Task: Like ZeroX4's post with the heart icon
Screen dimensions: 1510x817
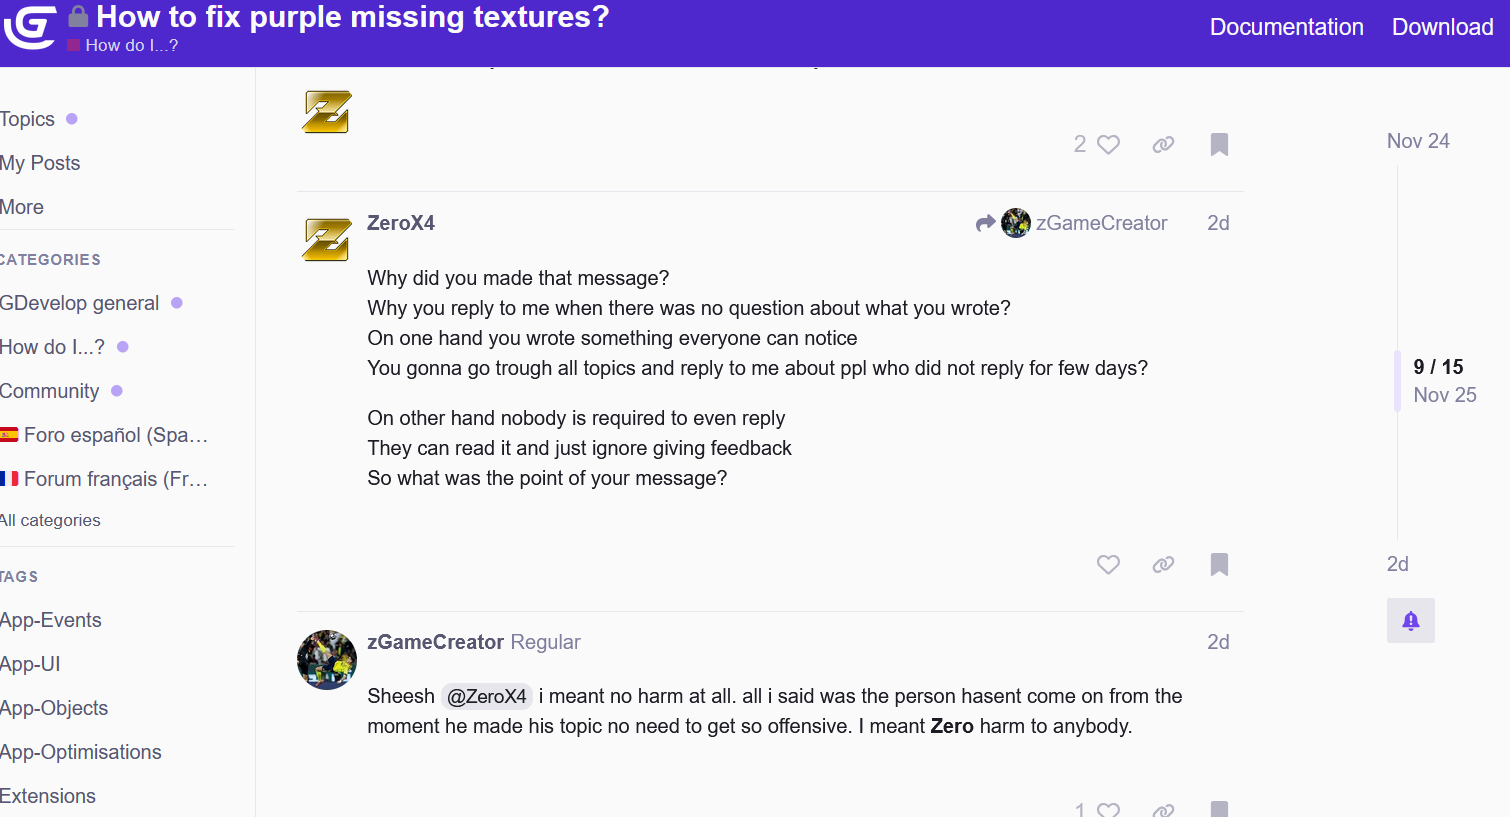Action: pyautogui.click(x=1108, y=565)
